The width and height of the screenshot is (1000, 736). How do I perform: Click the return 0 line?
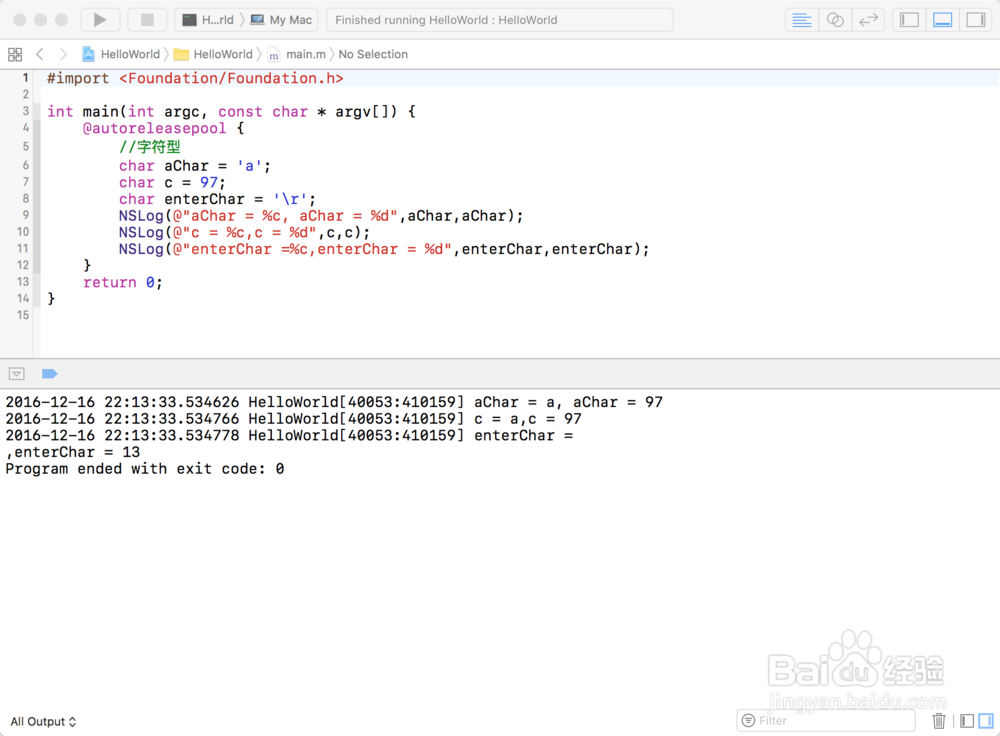pyautogui.click(x=122, y=282)
